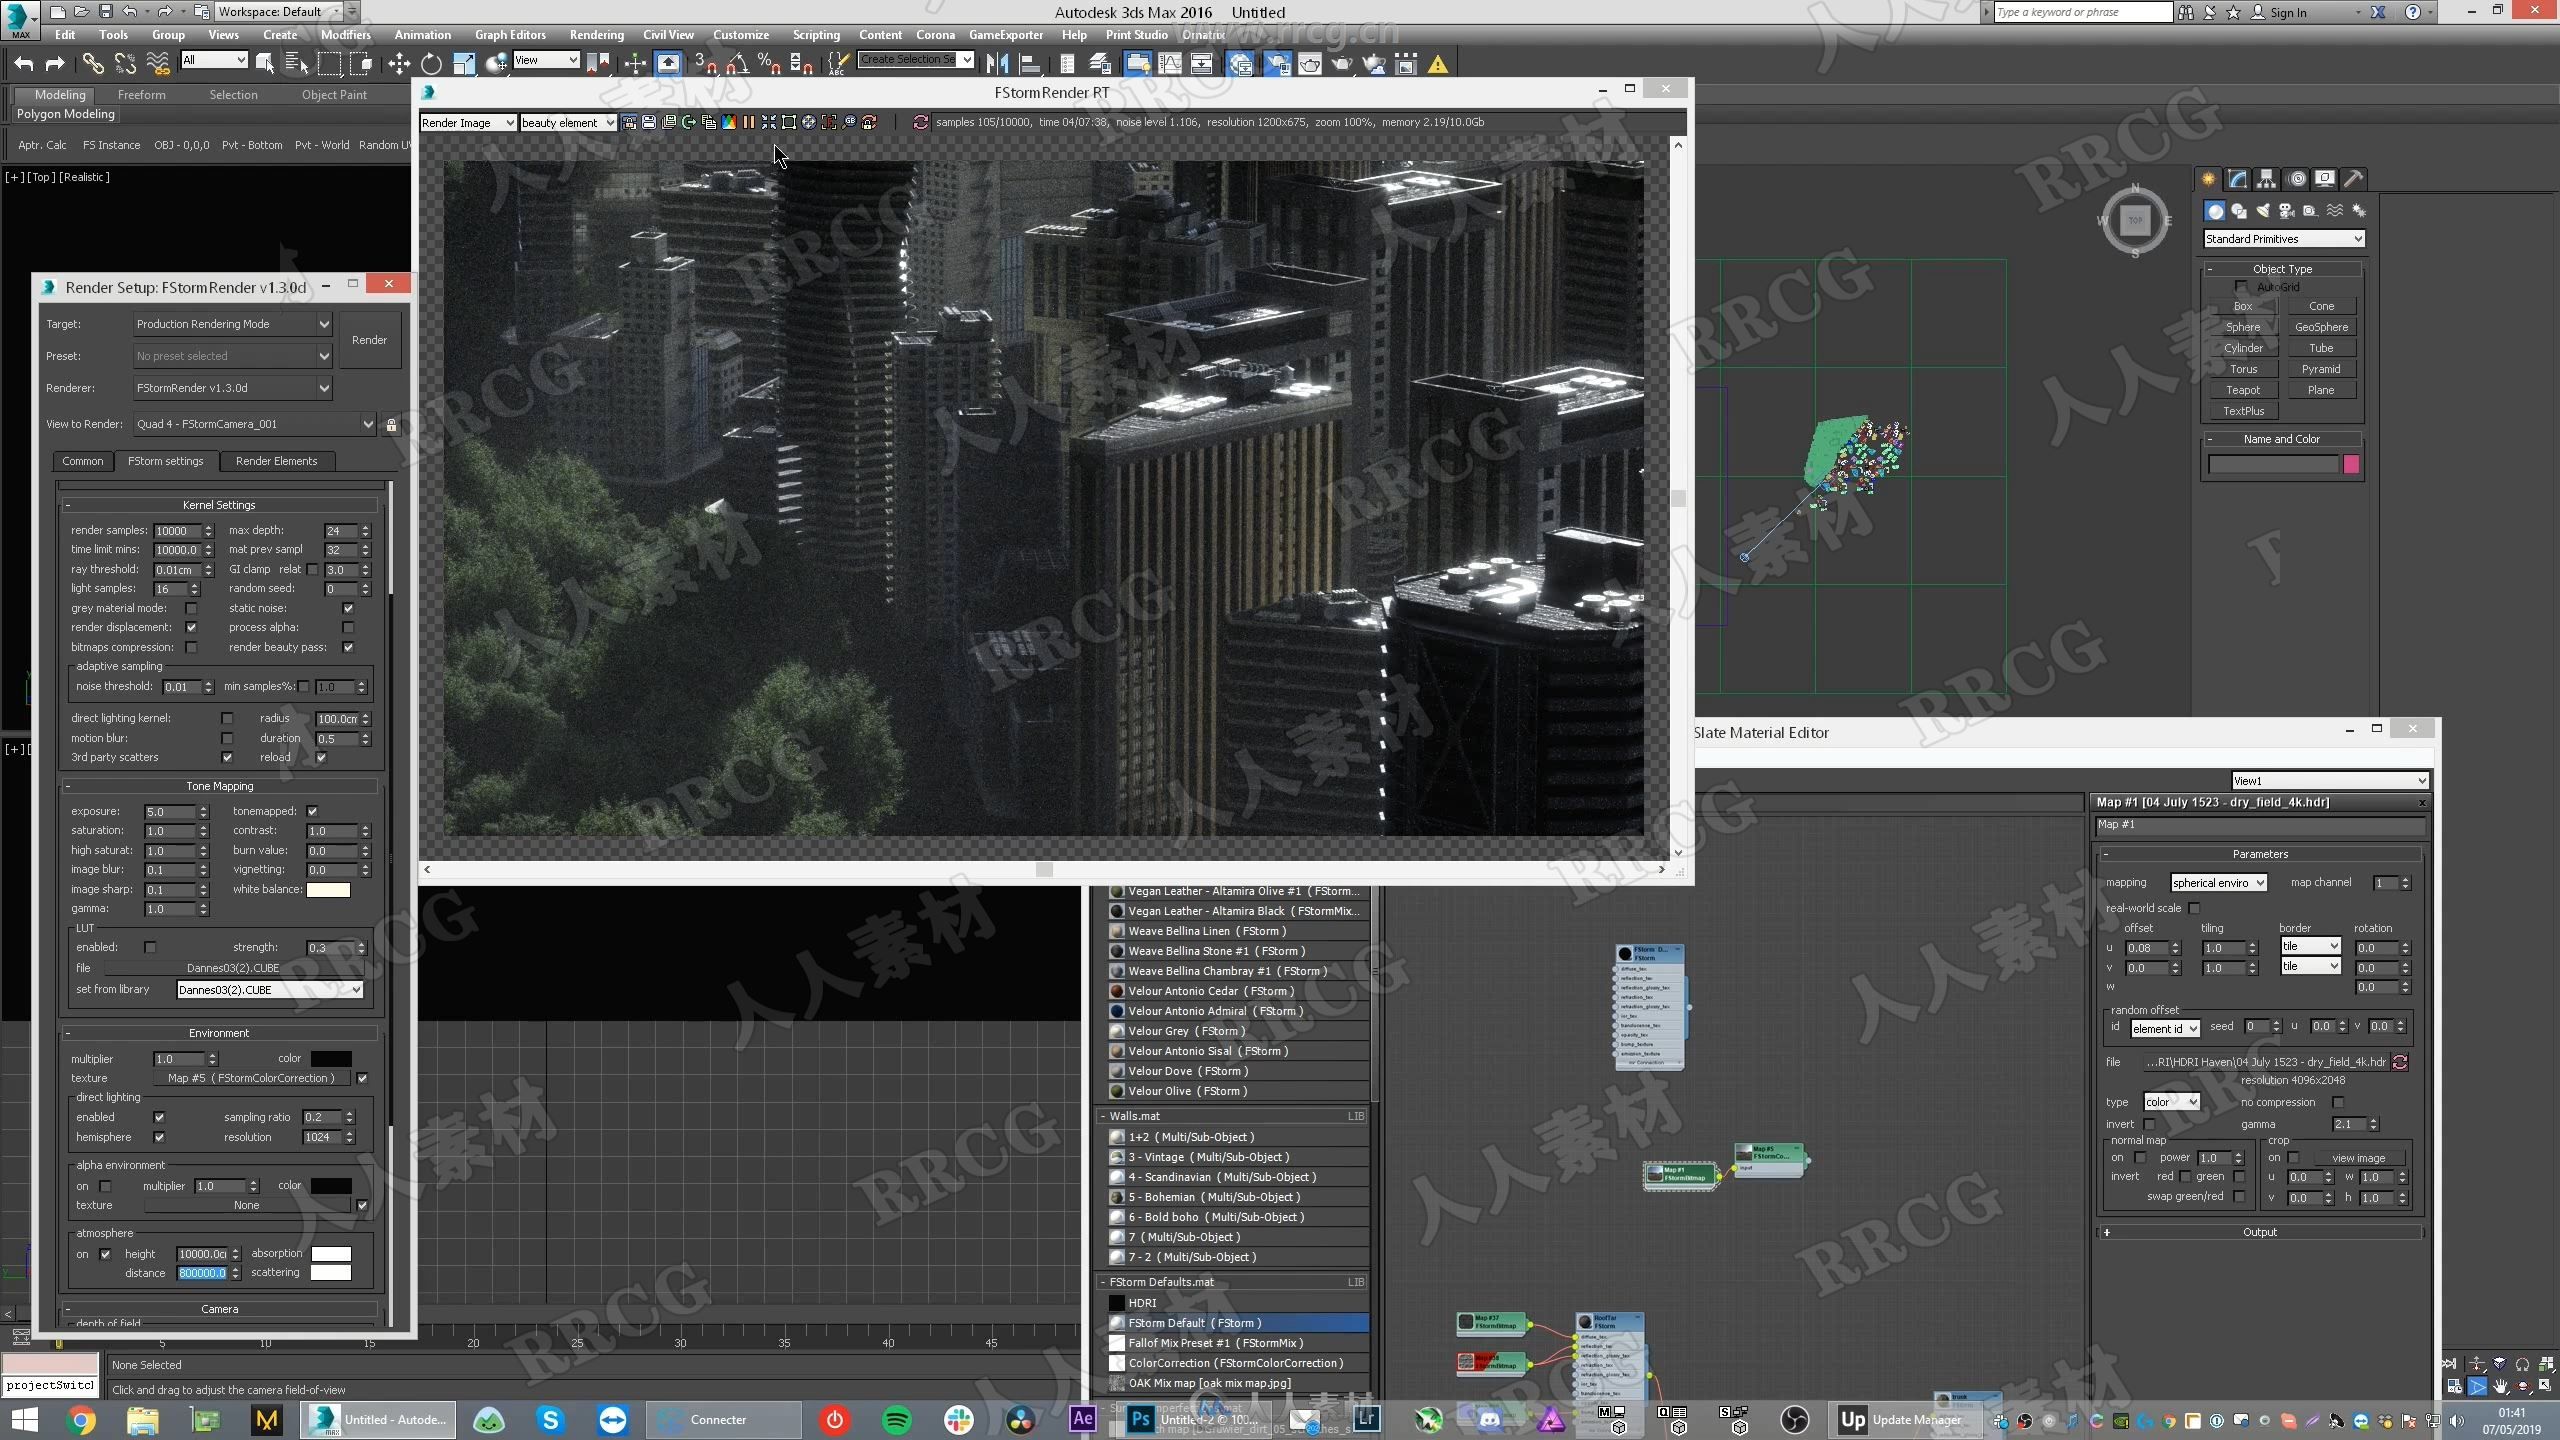Enable the LUT enabled checkbox
Screen dimensions: 2560x1440
point(150,947)
